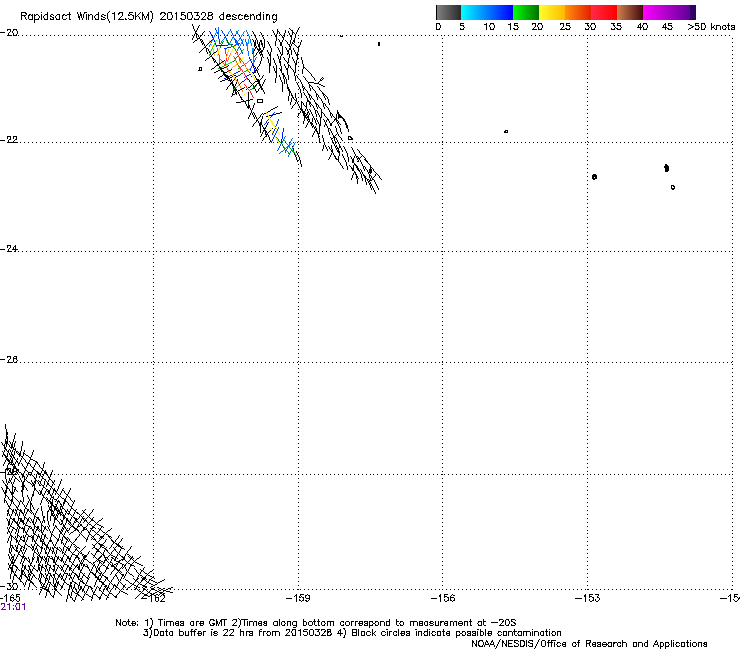
Task: Click the '-162' longitude axis label
Action: coord(154,598)
